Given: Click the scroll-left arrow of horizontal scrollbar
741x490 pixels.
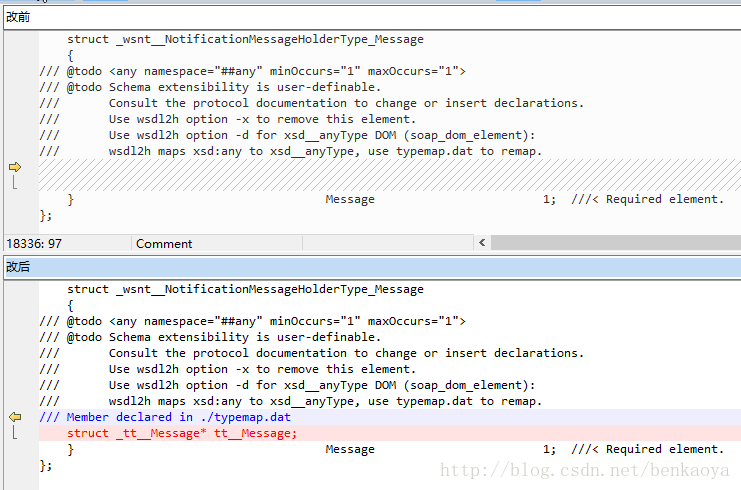Looking at the screenshot, I should point(482,243).
